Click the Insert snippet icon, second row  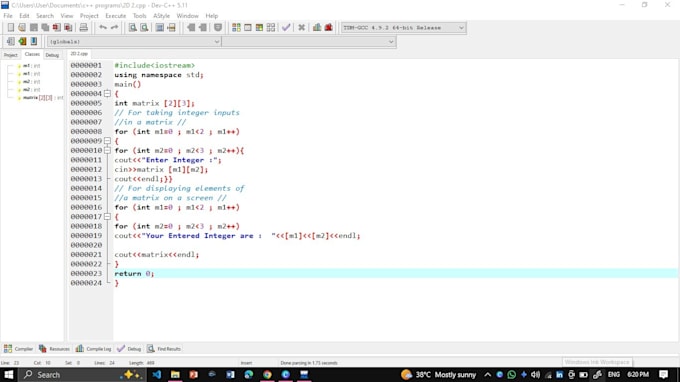tap(10, 42)
